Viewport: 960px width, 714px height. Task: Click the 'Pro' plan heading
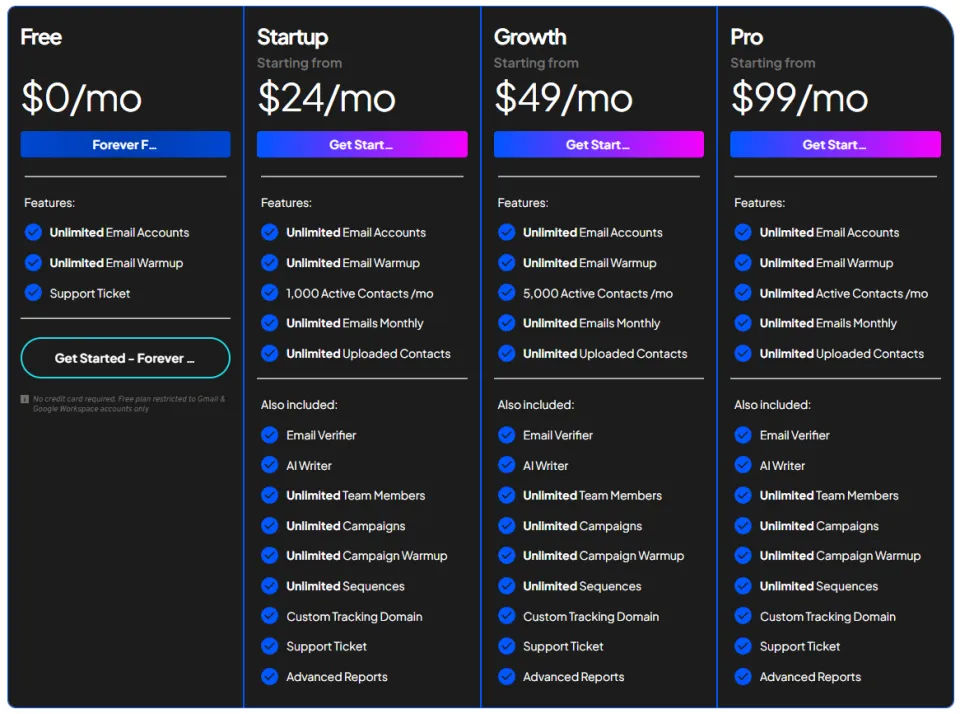(747, 37)
